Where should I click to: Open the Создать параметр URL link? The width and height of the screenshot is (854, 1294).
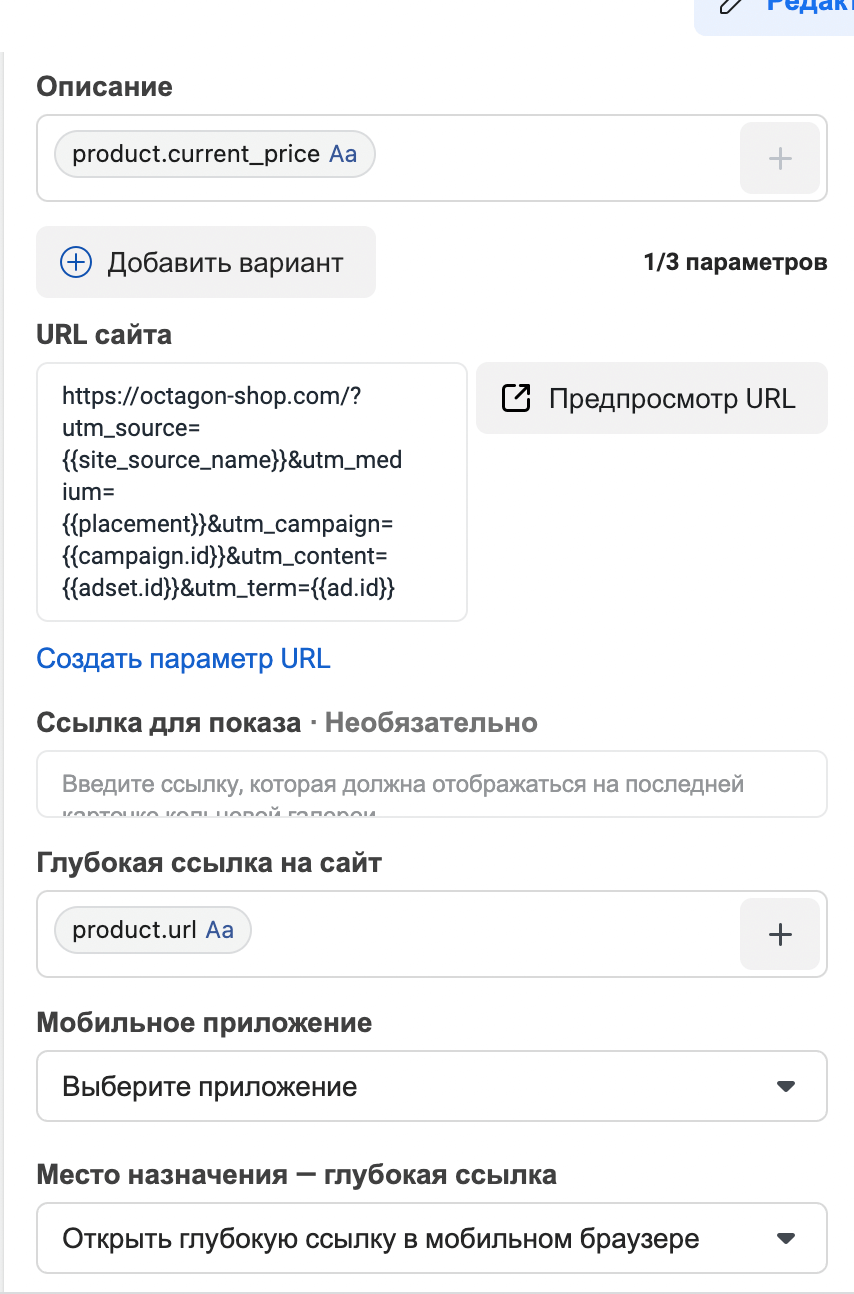point(183,658)
